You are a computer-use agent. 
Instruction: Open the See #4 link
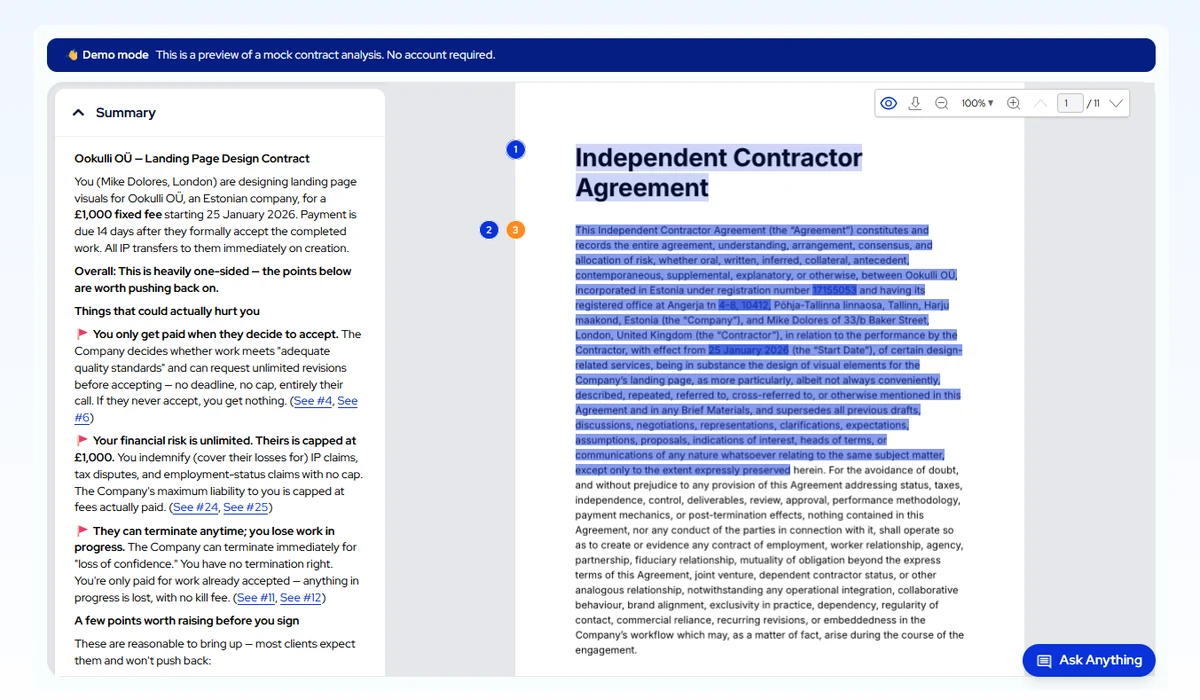313,401
